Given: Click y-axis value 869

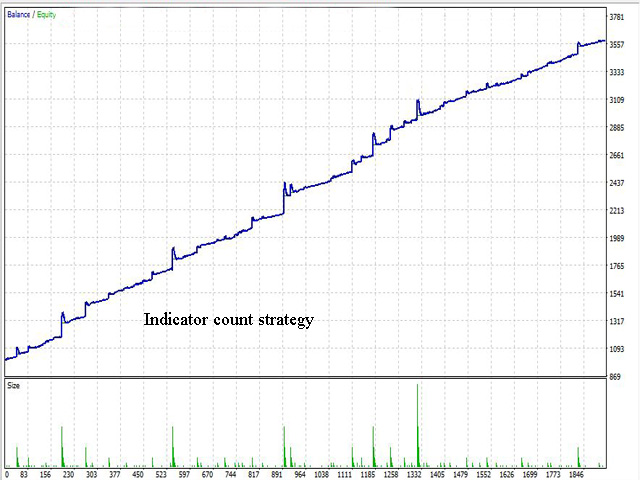Looking at the screenshot, I should point(615,377).
